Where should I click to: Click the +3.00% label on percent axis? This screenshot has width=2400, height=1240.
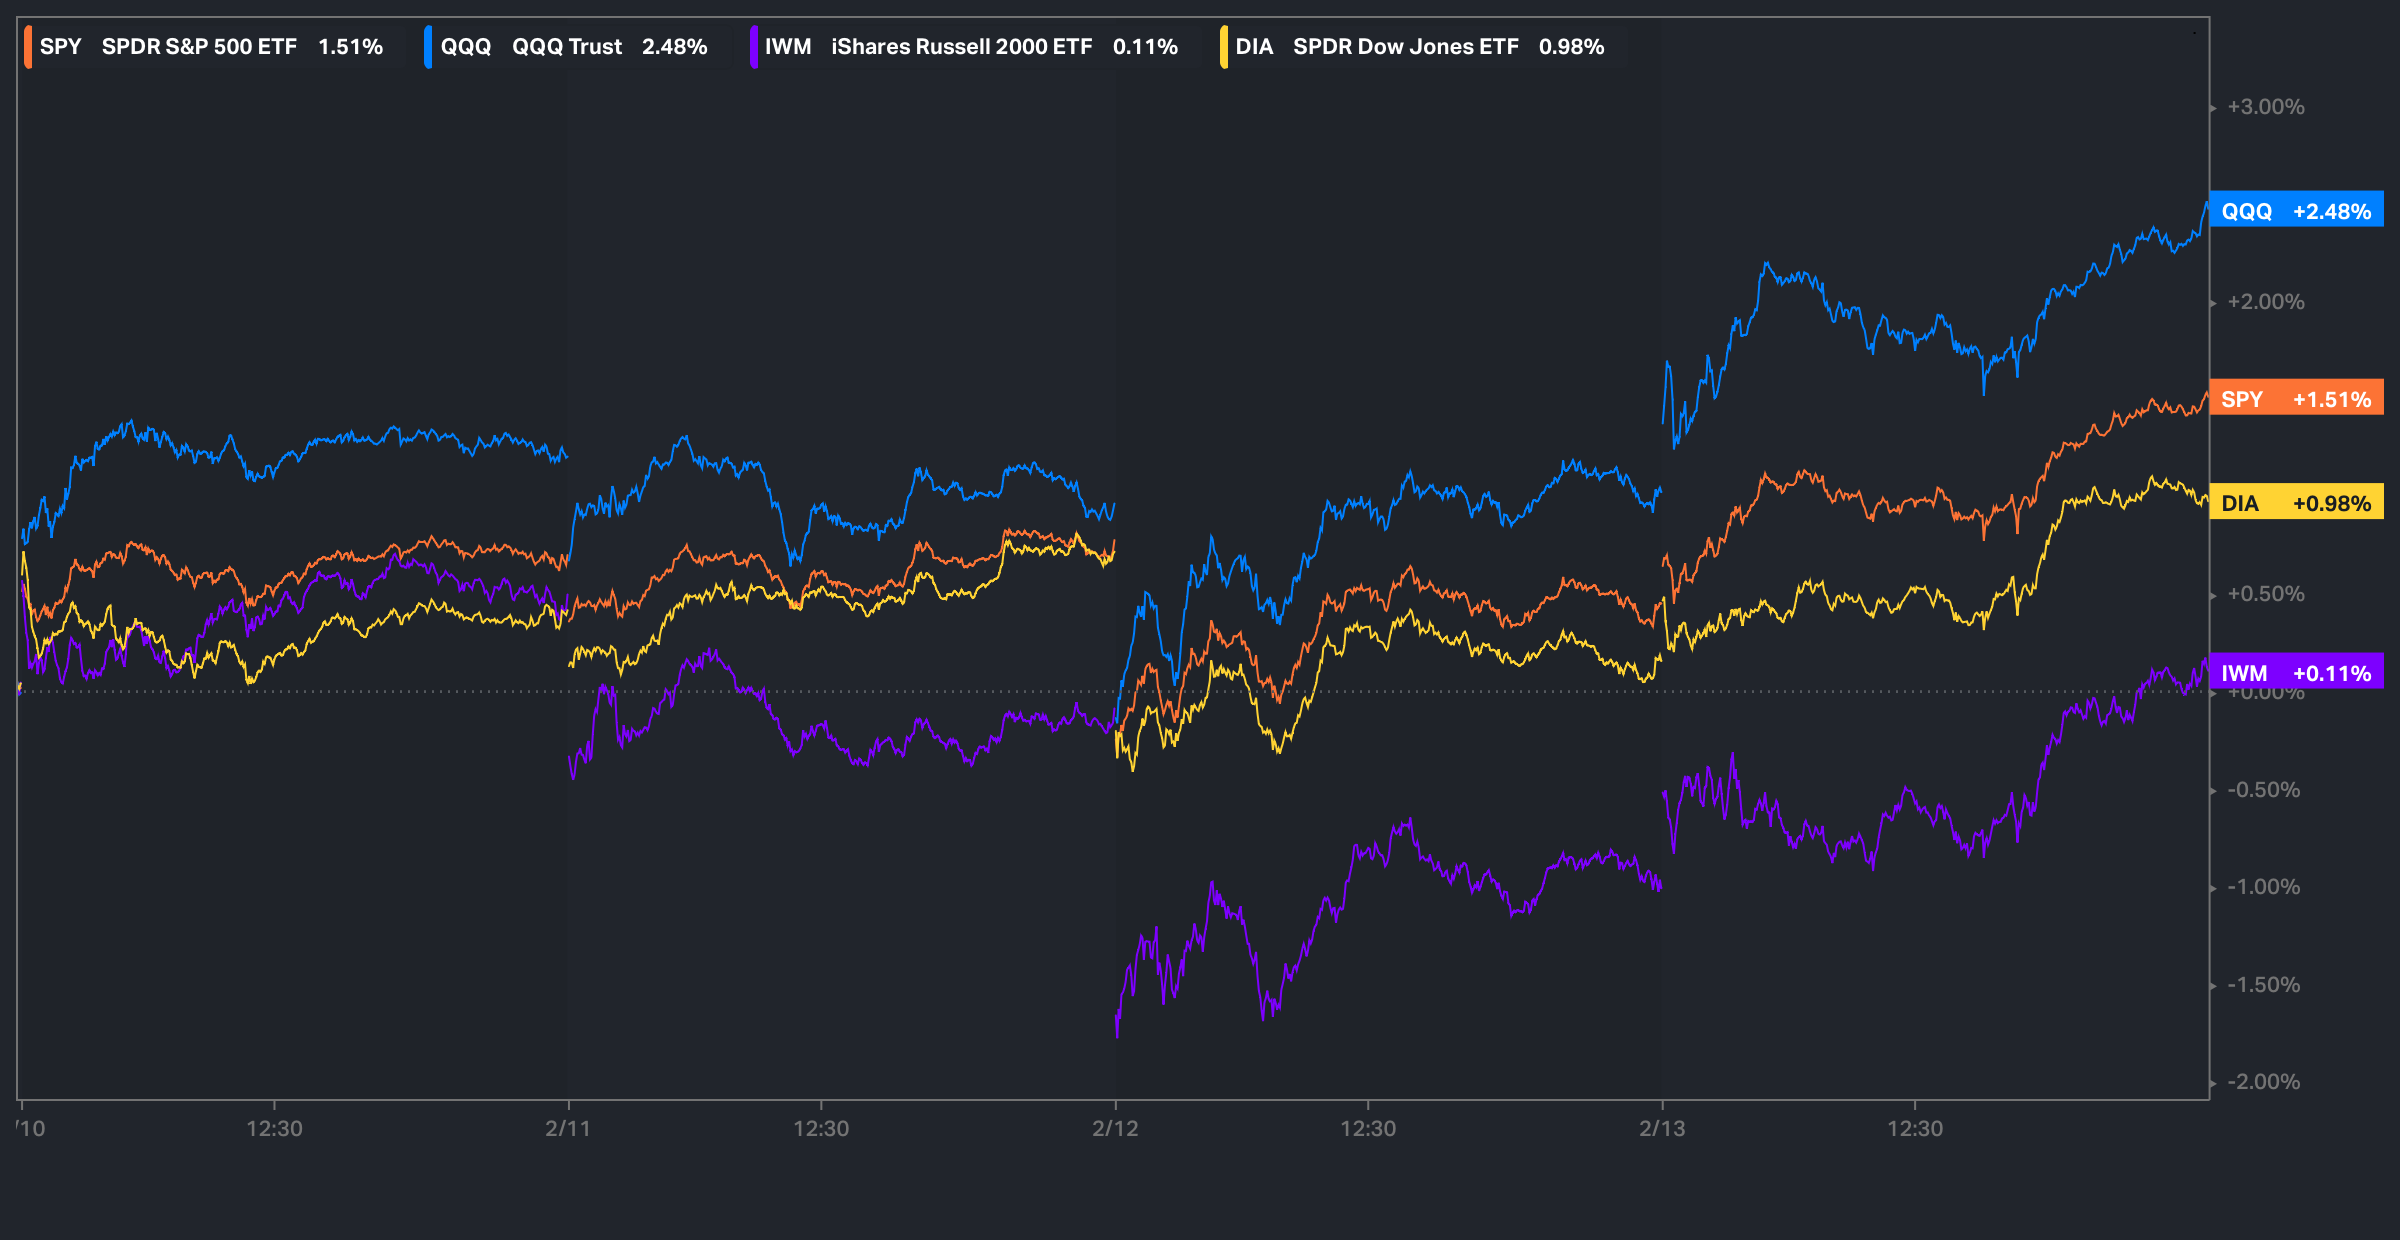tap(2265, 107)
